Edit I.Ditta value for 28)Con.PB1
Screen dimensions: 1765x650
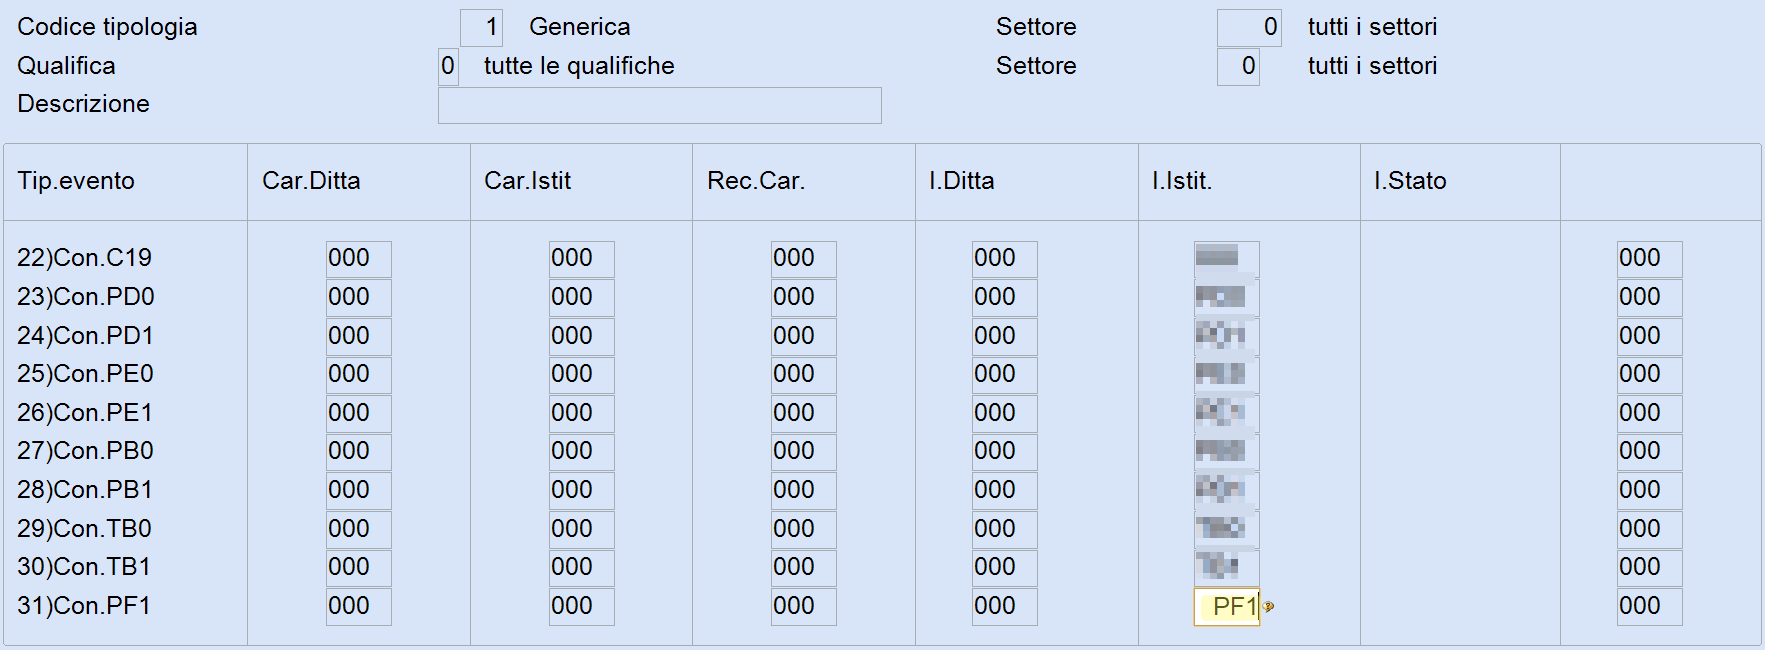(1005, 490)
